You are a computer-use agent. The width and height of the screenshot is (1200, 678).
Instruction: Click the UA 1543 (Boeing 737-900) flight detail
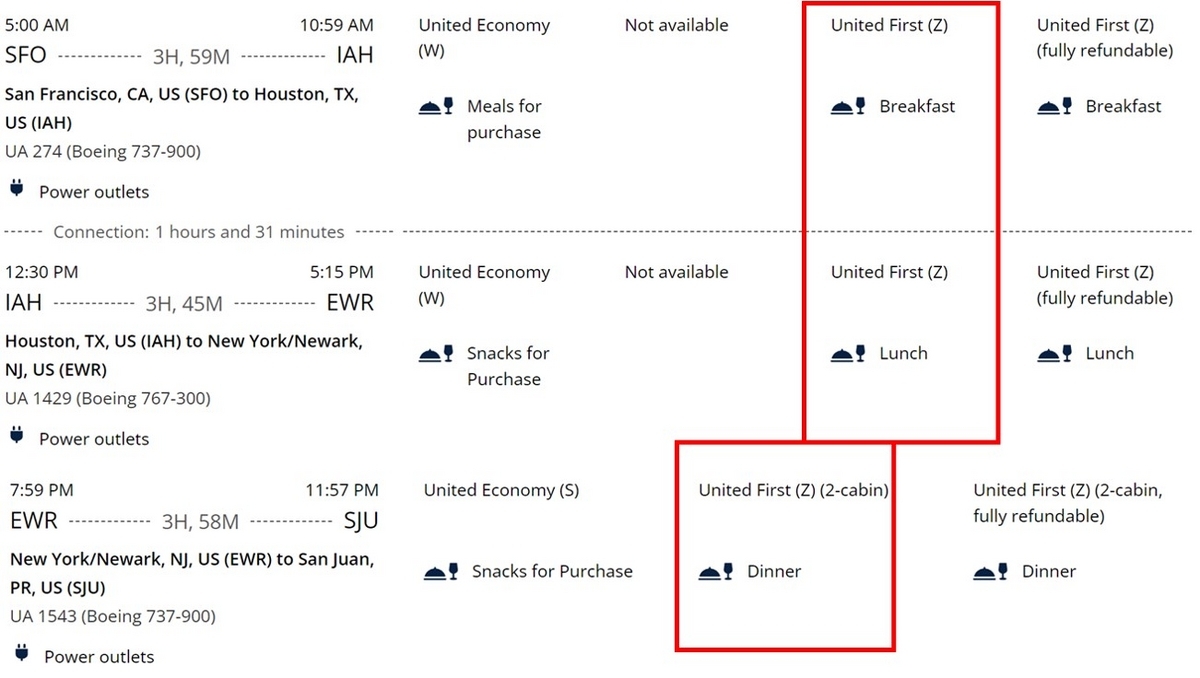point(113,616)
